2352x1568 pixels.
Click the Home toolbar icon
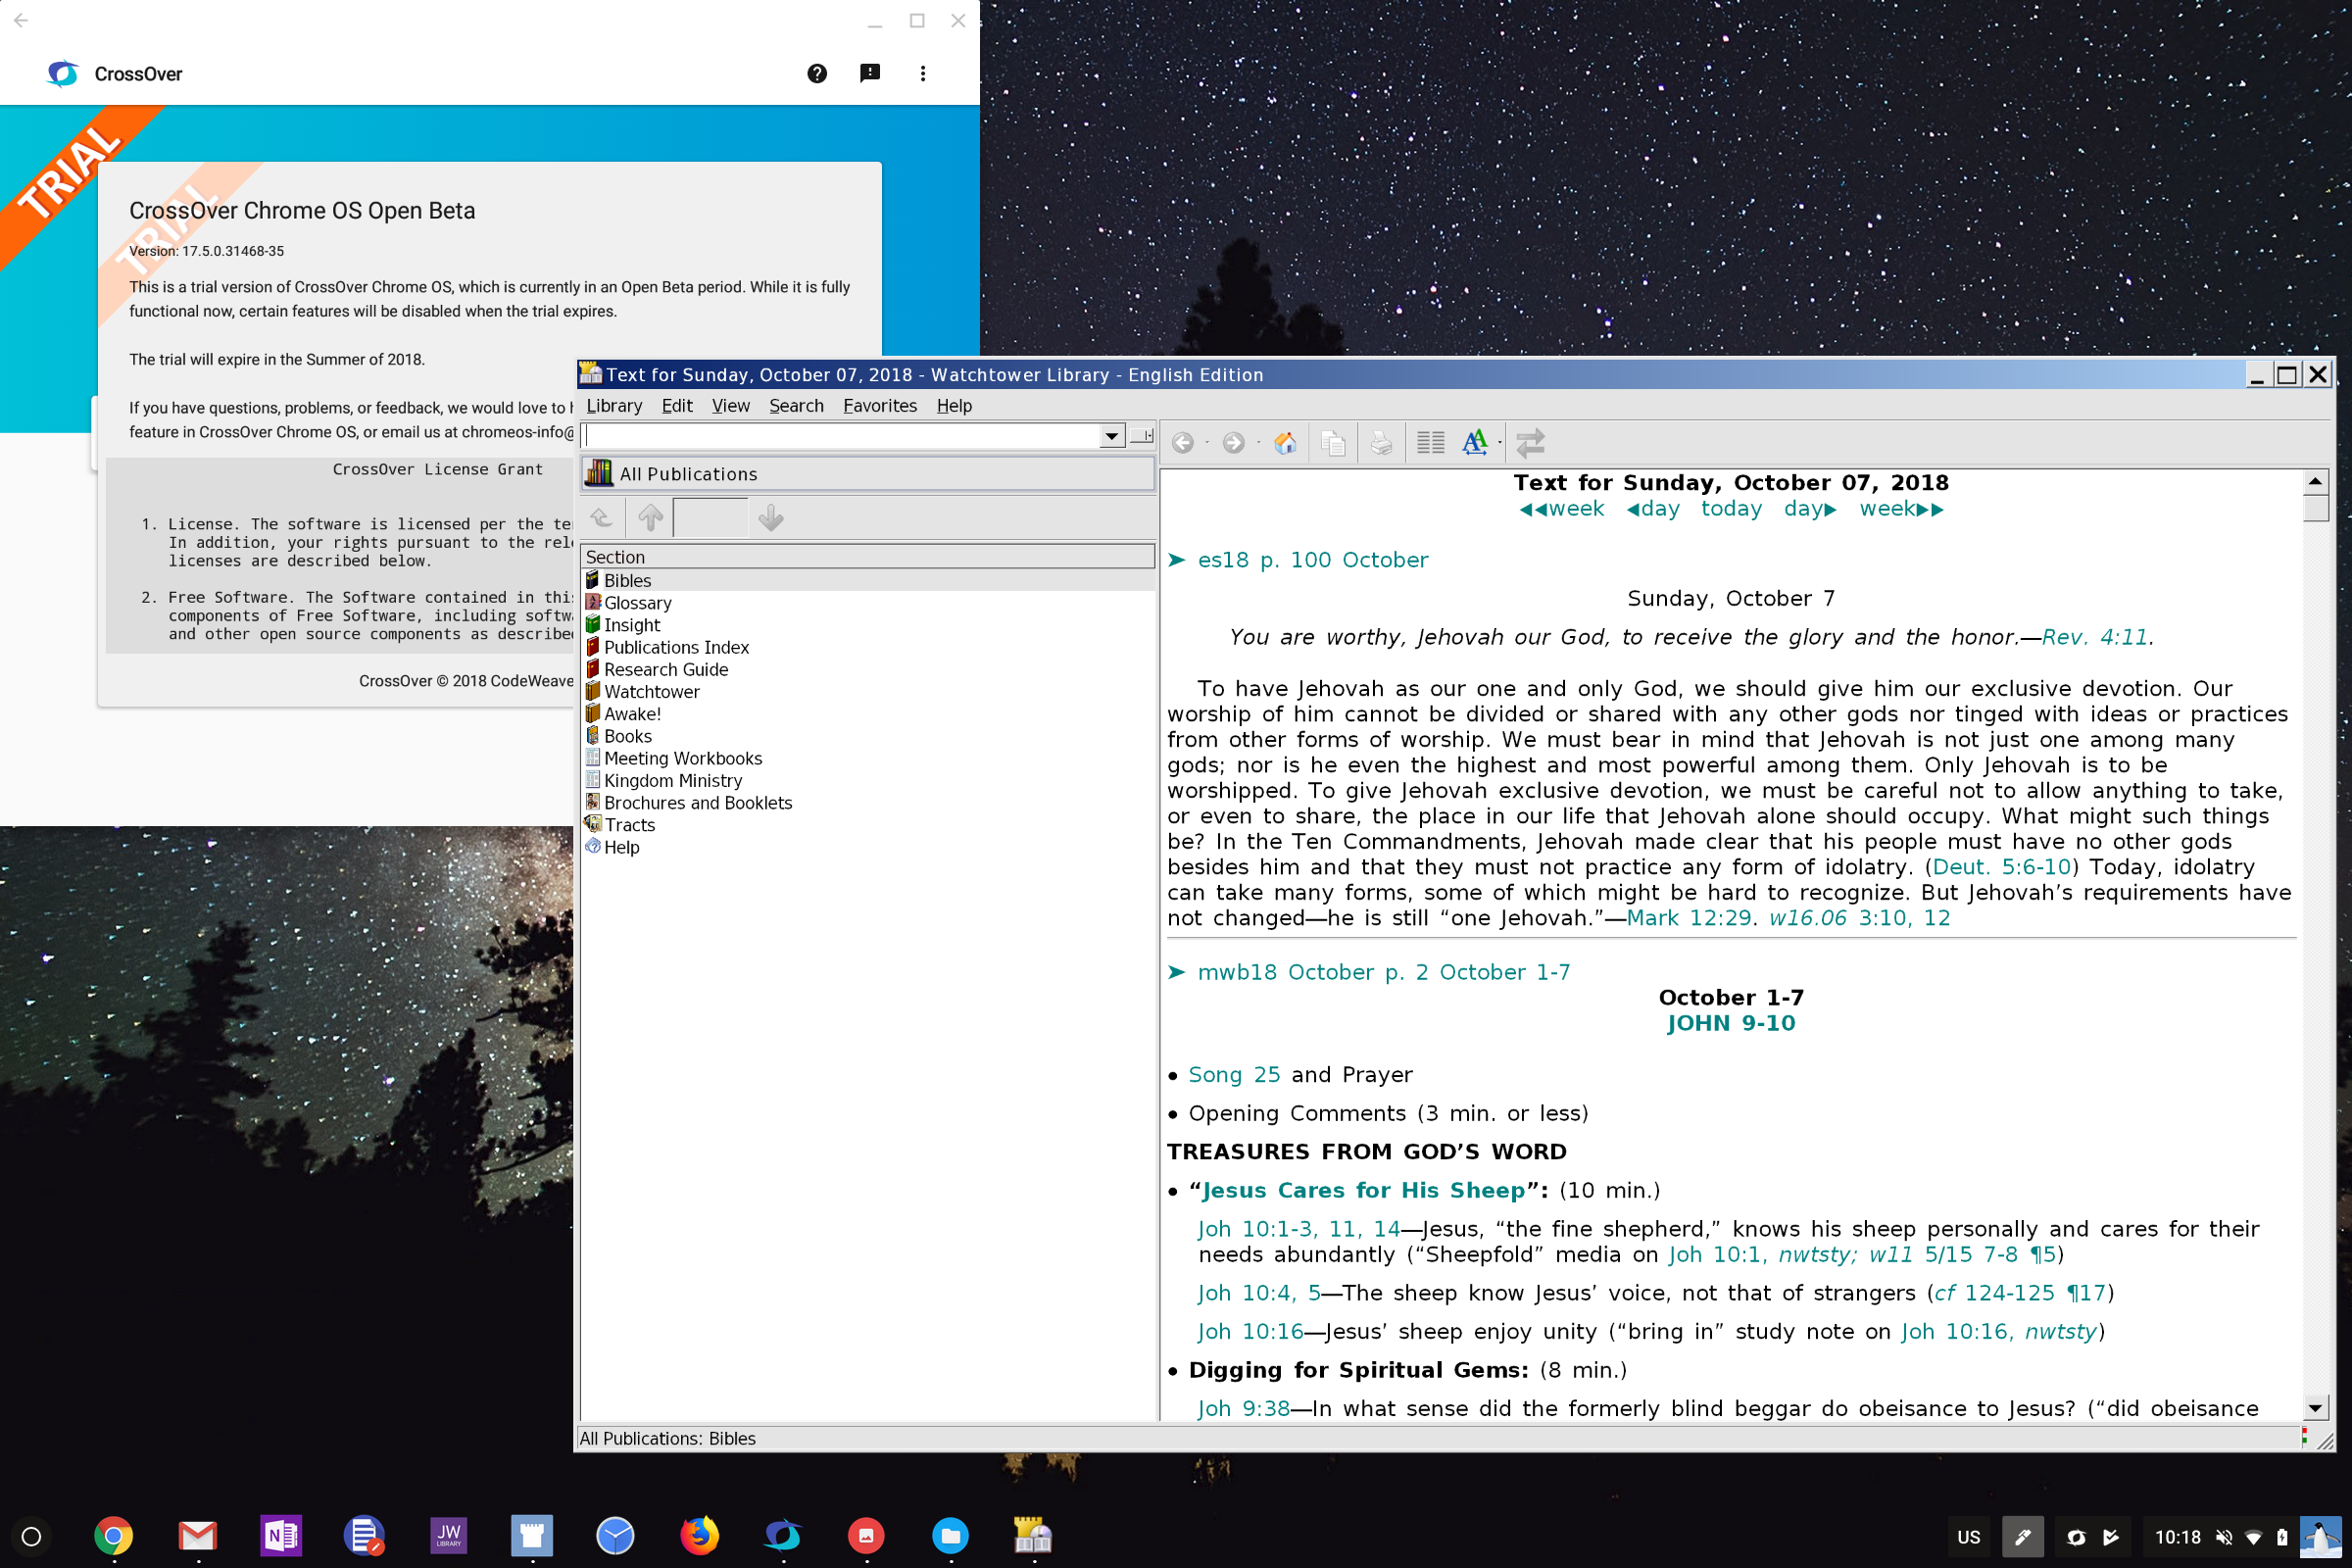tap(1286, 442)
